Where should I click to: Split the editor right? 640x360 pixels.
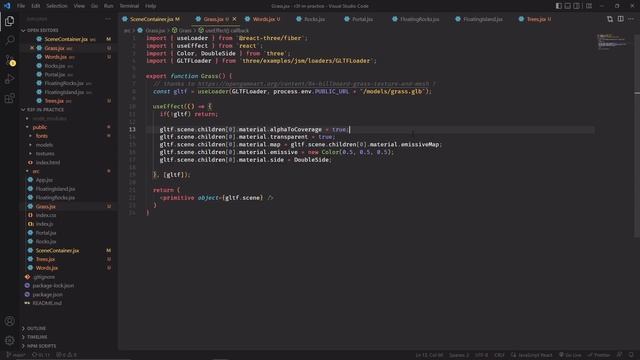620,19
